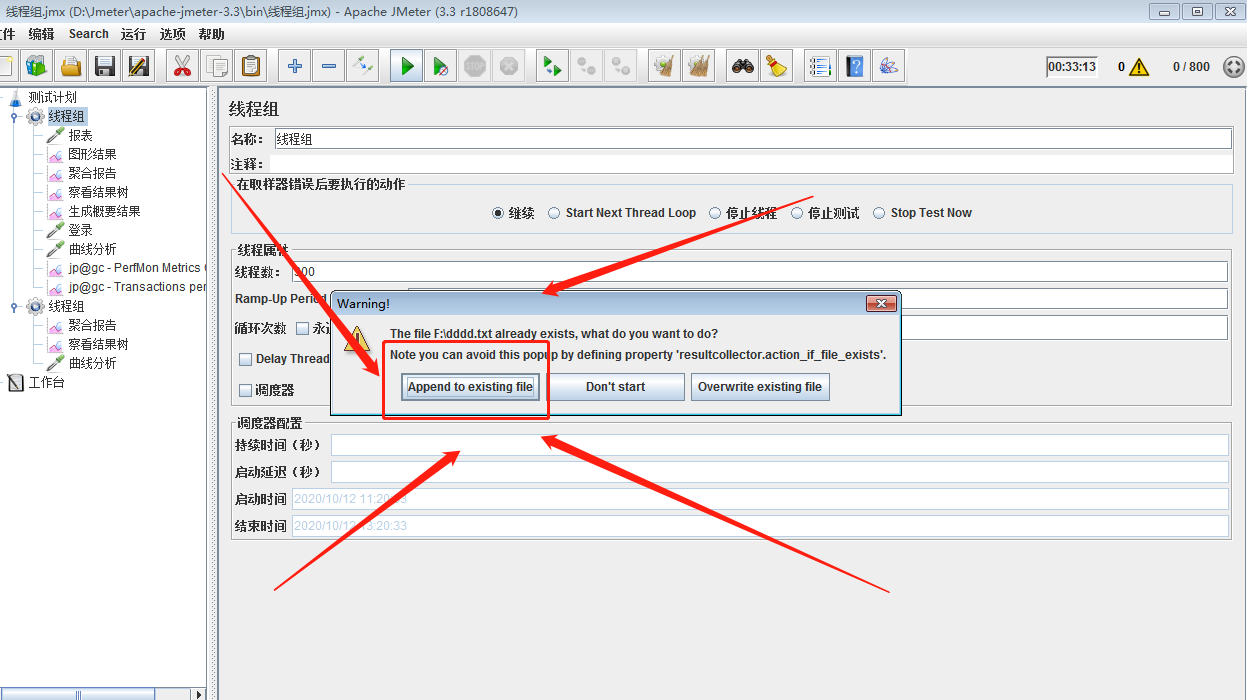1247x700 pixels.
Task: Select 测试计划 in the tree
Action: (53, 97)
